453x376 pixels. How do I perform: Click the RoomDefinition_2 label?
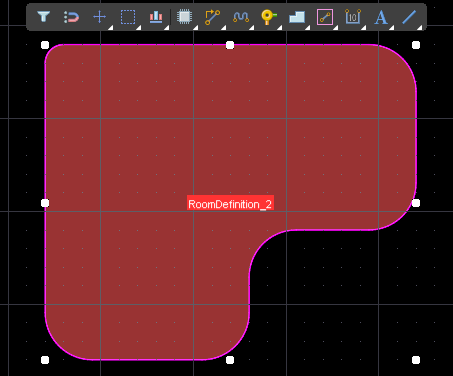click(x=230, y=203)
